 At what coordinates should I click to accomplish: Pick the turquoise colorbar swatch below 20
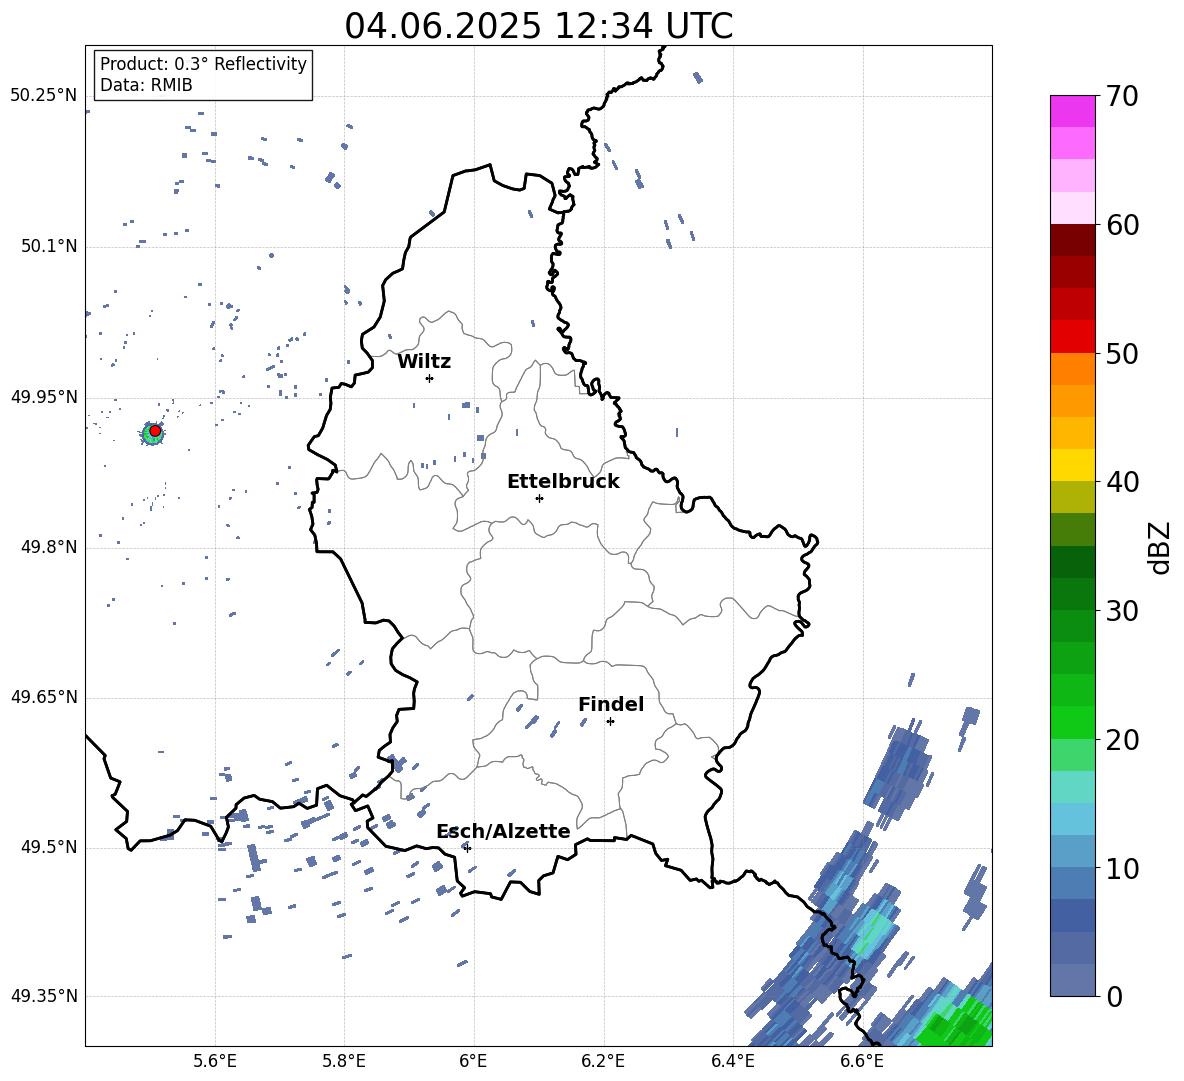(x=1072, y=787)
